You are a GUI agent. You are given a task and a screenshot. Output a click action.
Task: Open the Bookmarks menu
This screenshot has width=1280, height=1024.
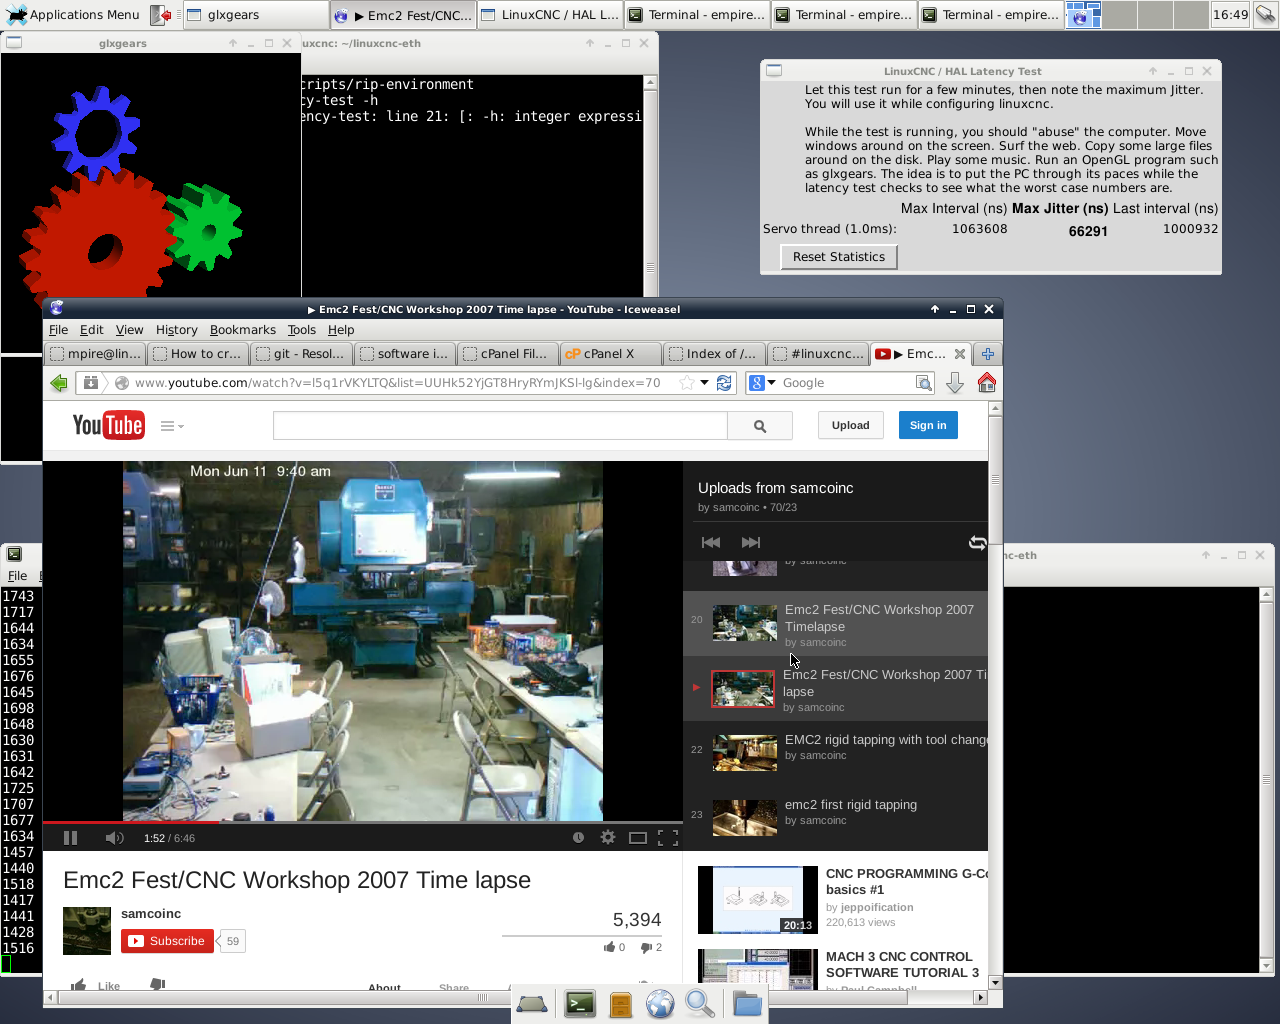pyautogui.click(x=243, y=330)
